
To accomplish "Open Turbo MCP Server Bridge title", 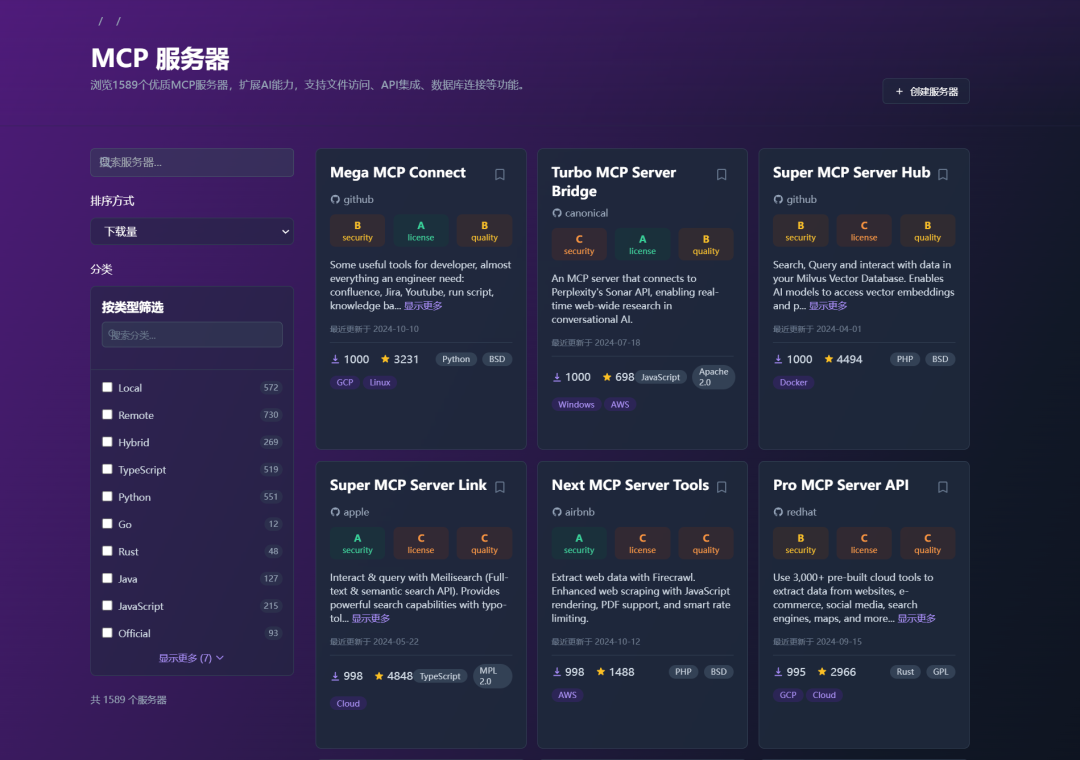I will pyautogui.click(x=614, y=182).
